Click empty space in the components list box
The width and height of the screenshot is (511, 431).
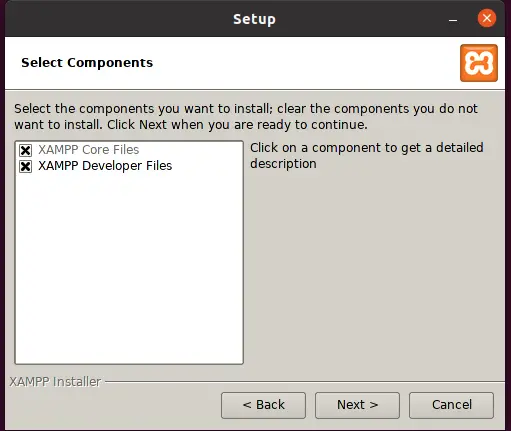pos(129,267)
